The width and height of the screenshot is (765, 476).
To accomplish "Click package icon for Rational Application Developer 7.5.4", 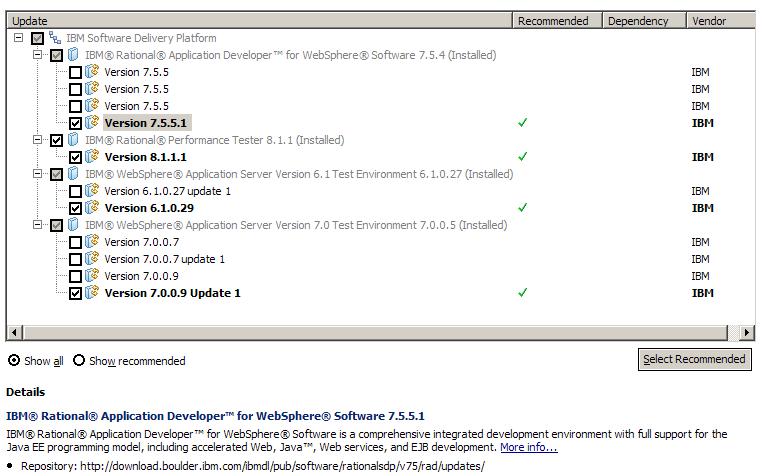I will (73, 55).
